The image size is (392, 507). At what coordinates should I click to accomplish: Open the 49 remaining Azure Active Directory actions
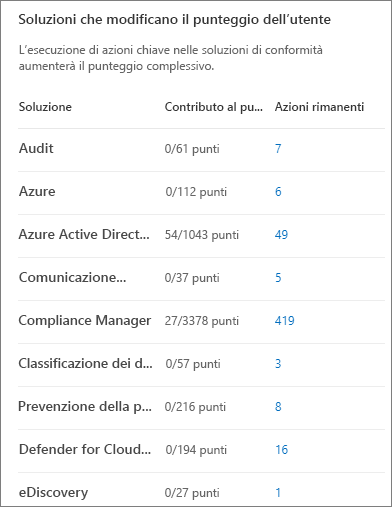pyautogui.click(x=281, y=235)
